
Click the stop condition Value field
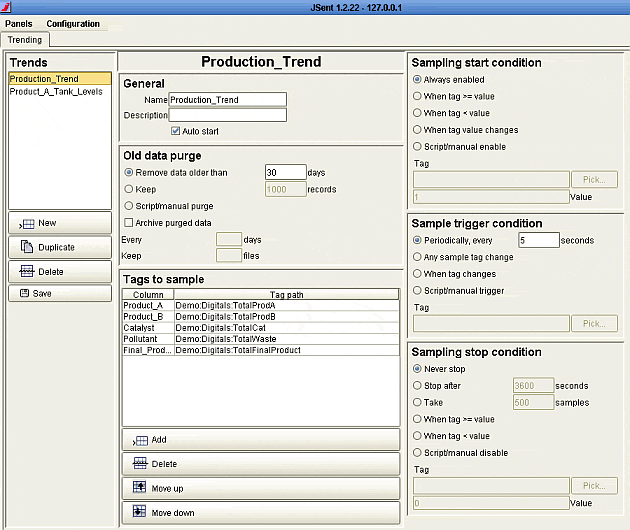491,503
